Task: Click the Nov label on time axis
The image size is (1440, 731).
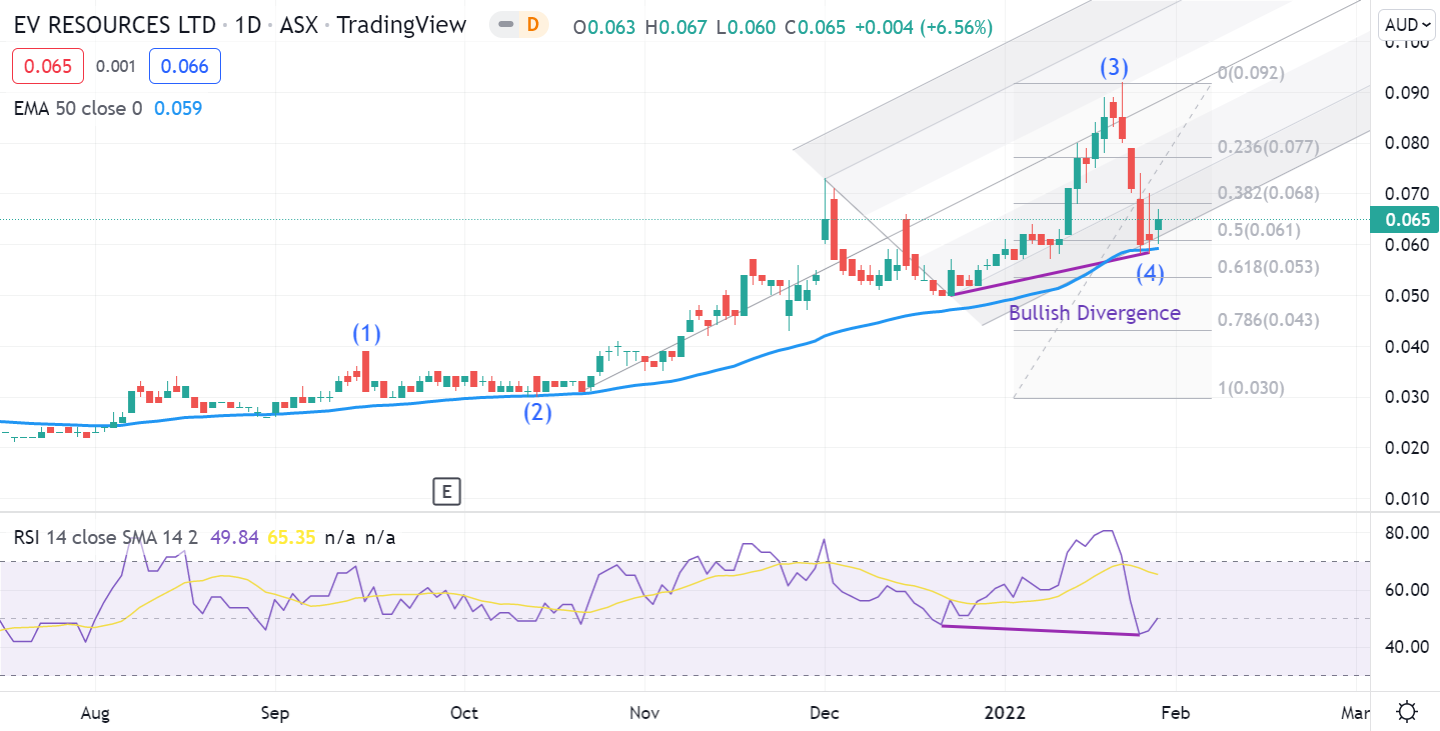Action: point(645,713)
